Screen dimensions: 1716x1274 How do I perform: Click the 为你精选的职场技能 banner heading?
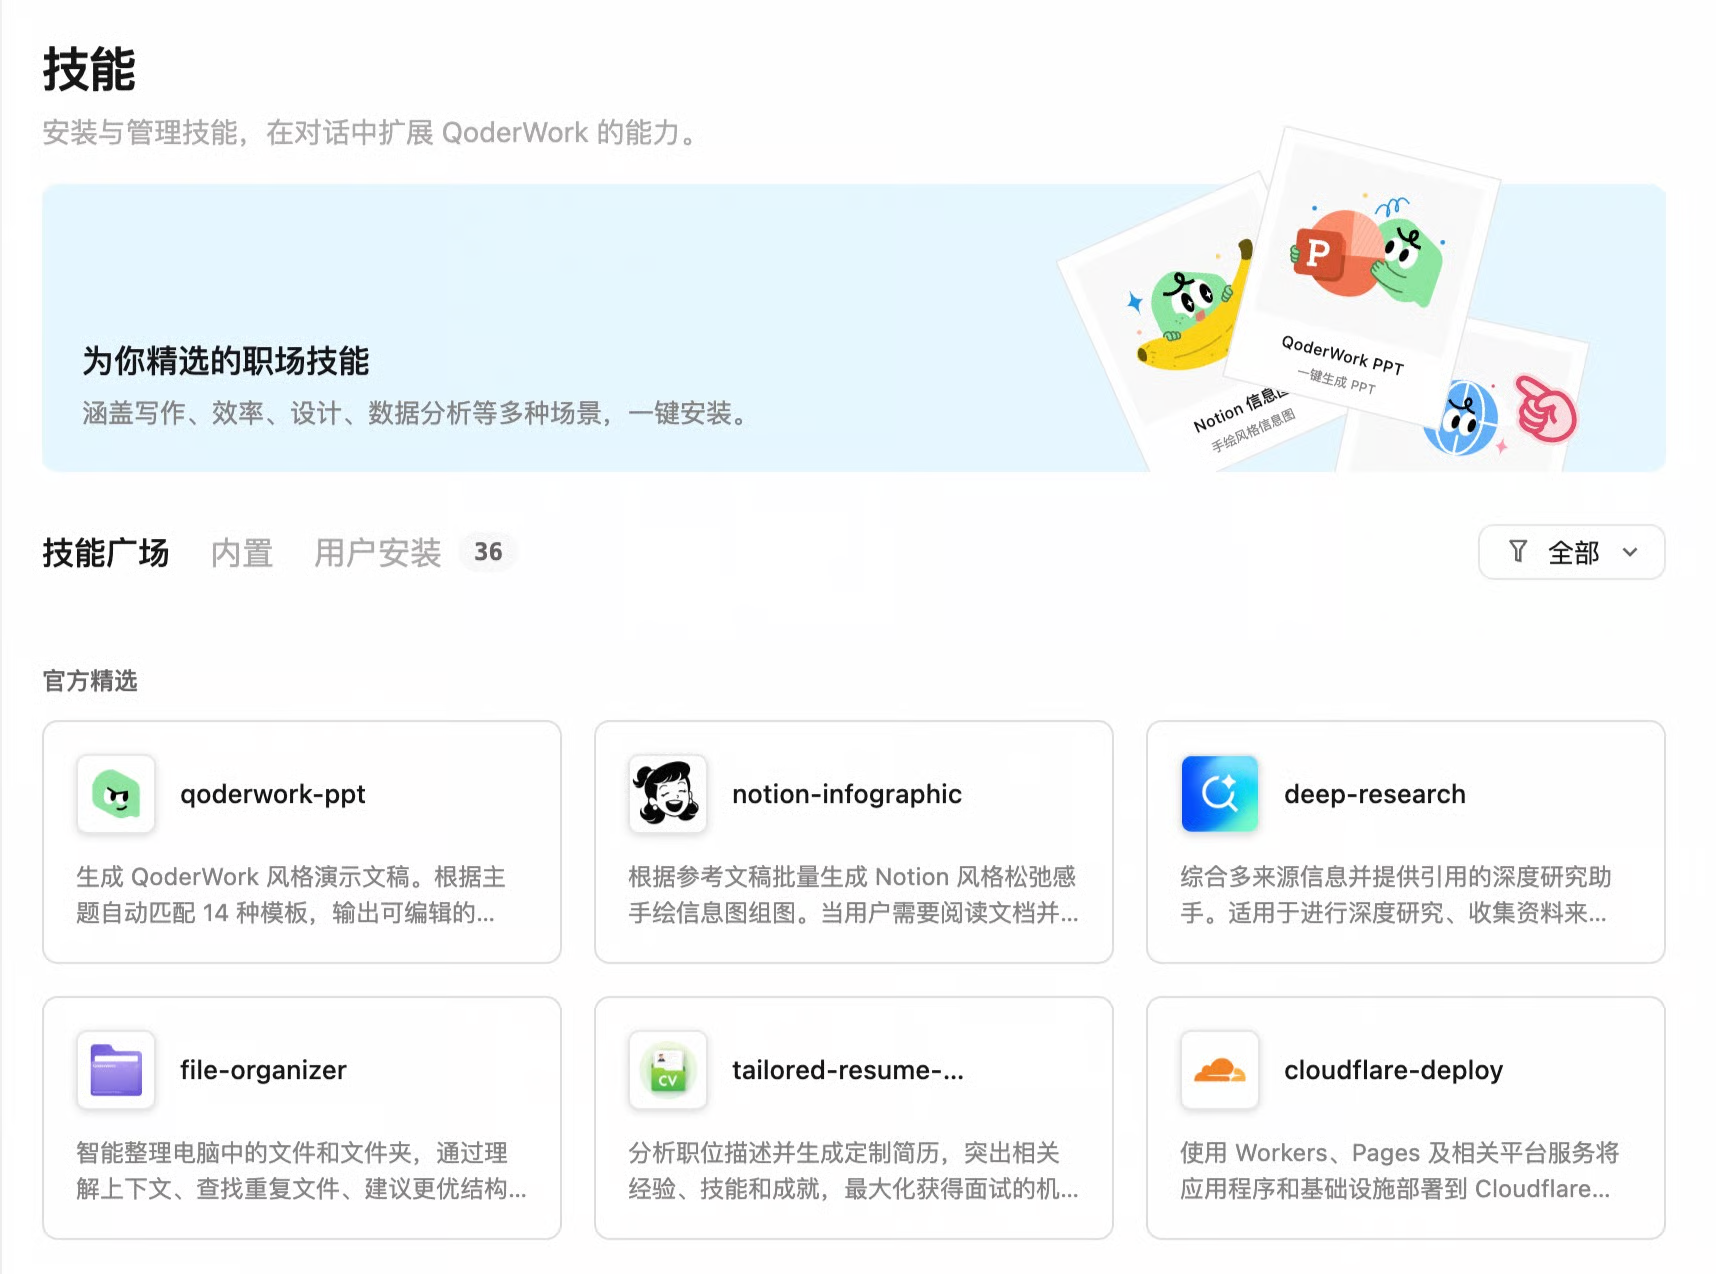pyautogui.click(x=226, y=361)
